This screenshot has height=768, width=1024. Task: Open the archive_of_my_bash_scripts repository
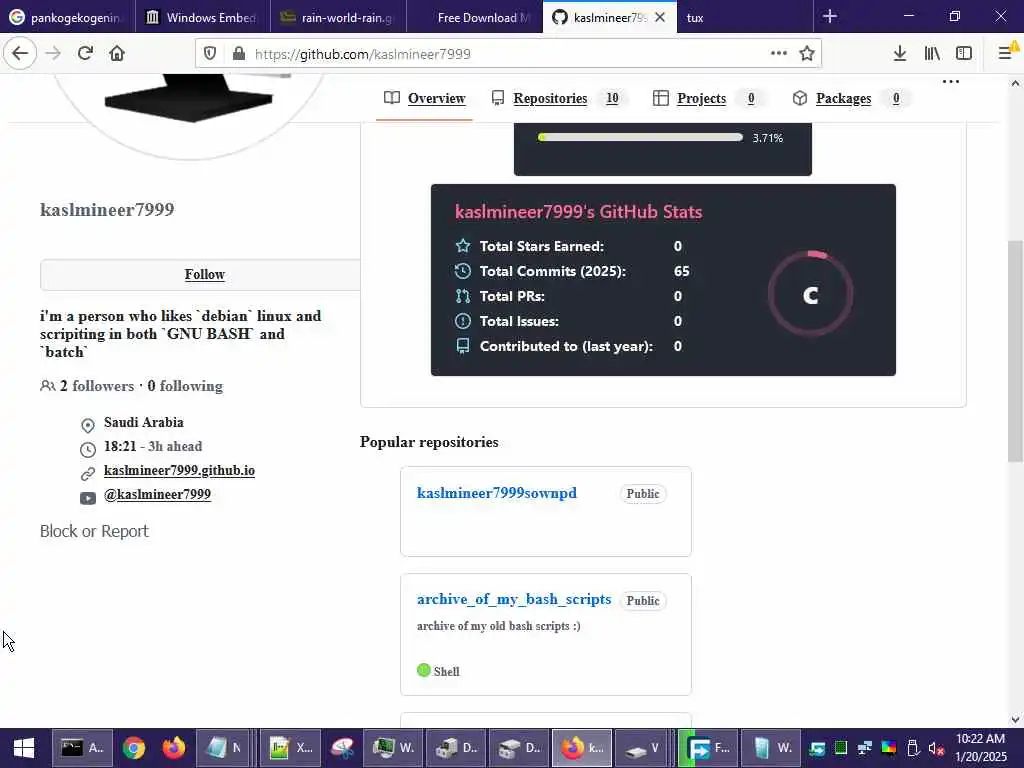514,599
